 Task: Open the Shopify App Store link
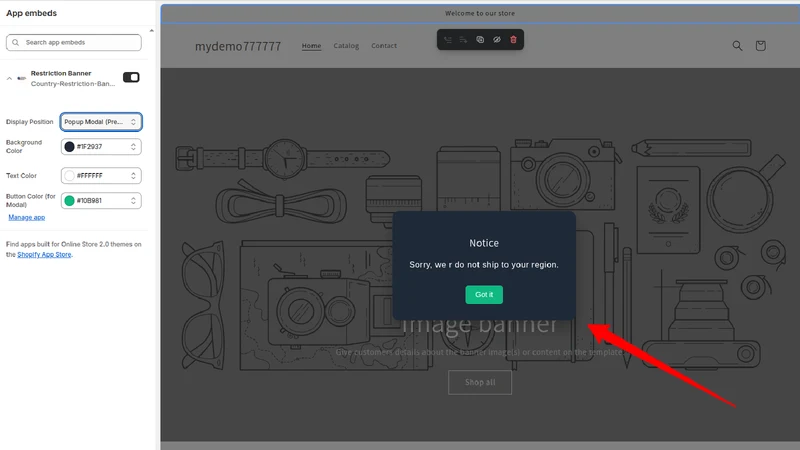[x=44, y=255]
